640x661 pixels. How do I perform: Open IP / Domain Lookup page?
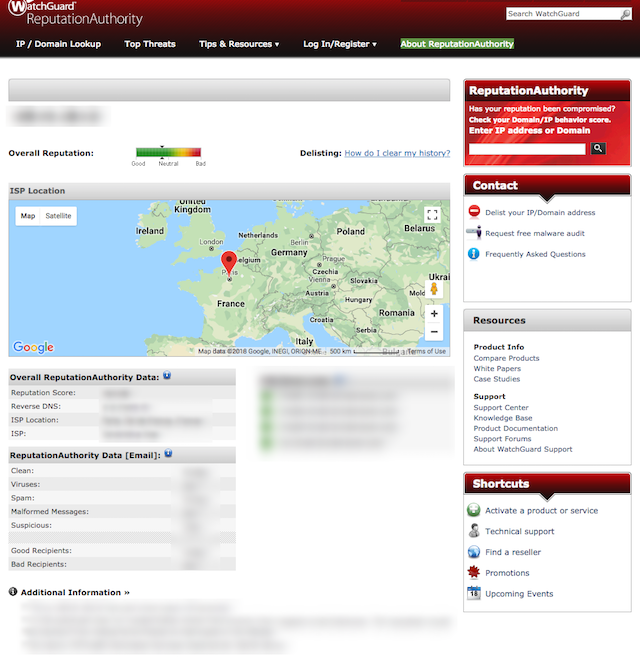pyautogui.click(x=58, y=44)
